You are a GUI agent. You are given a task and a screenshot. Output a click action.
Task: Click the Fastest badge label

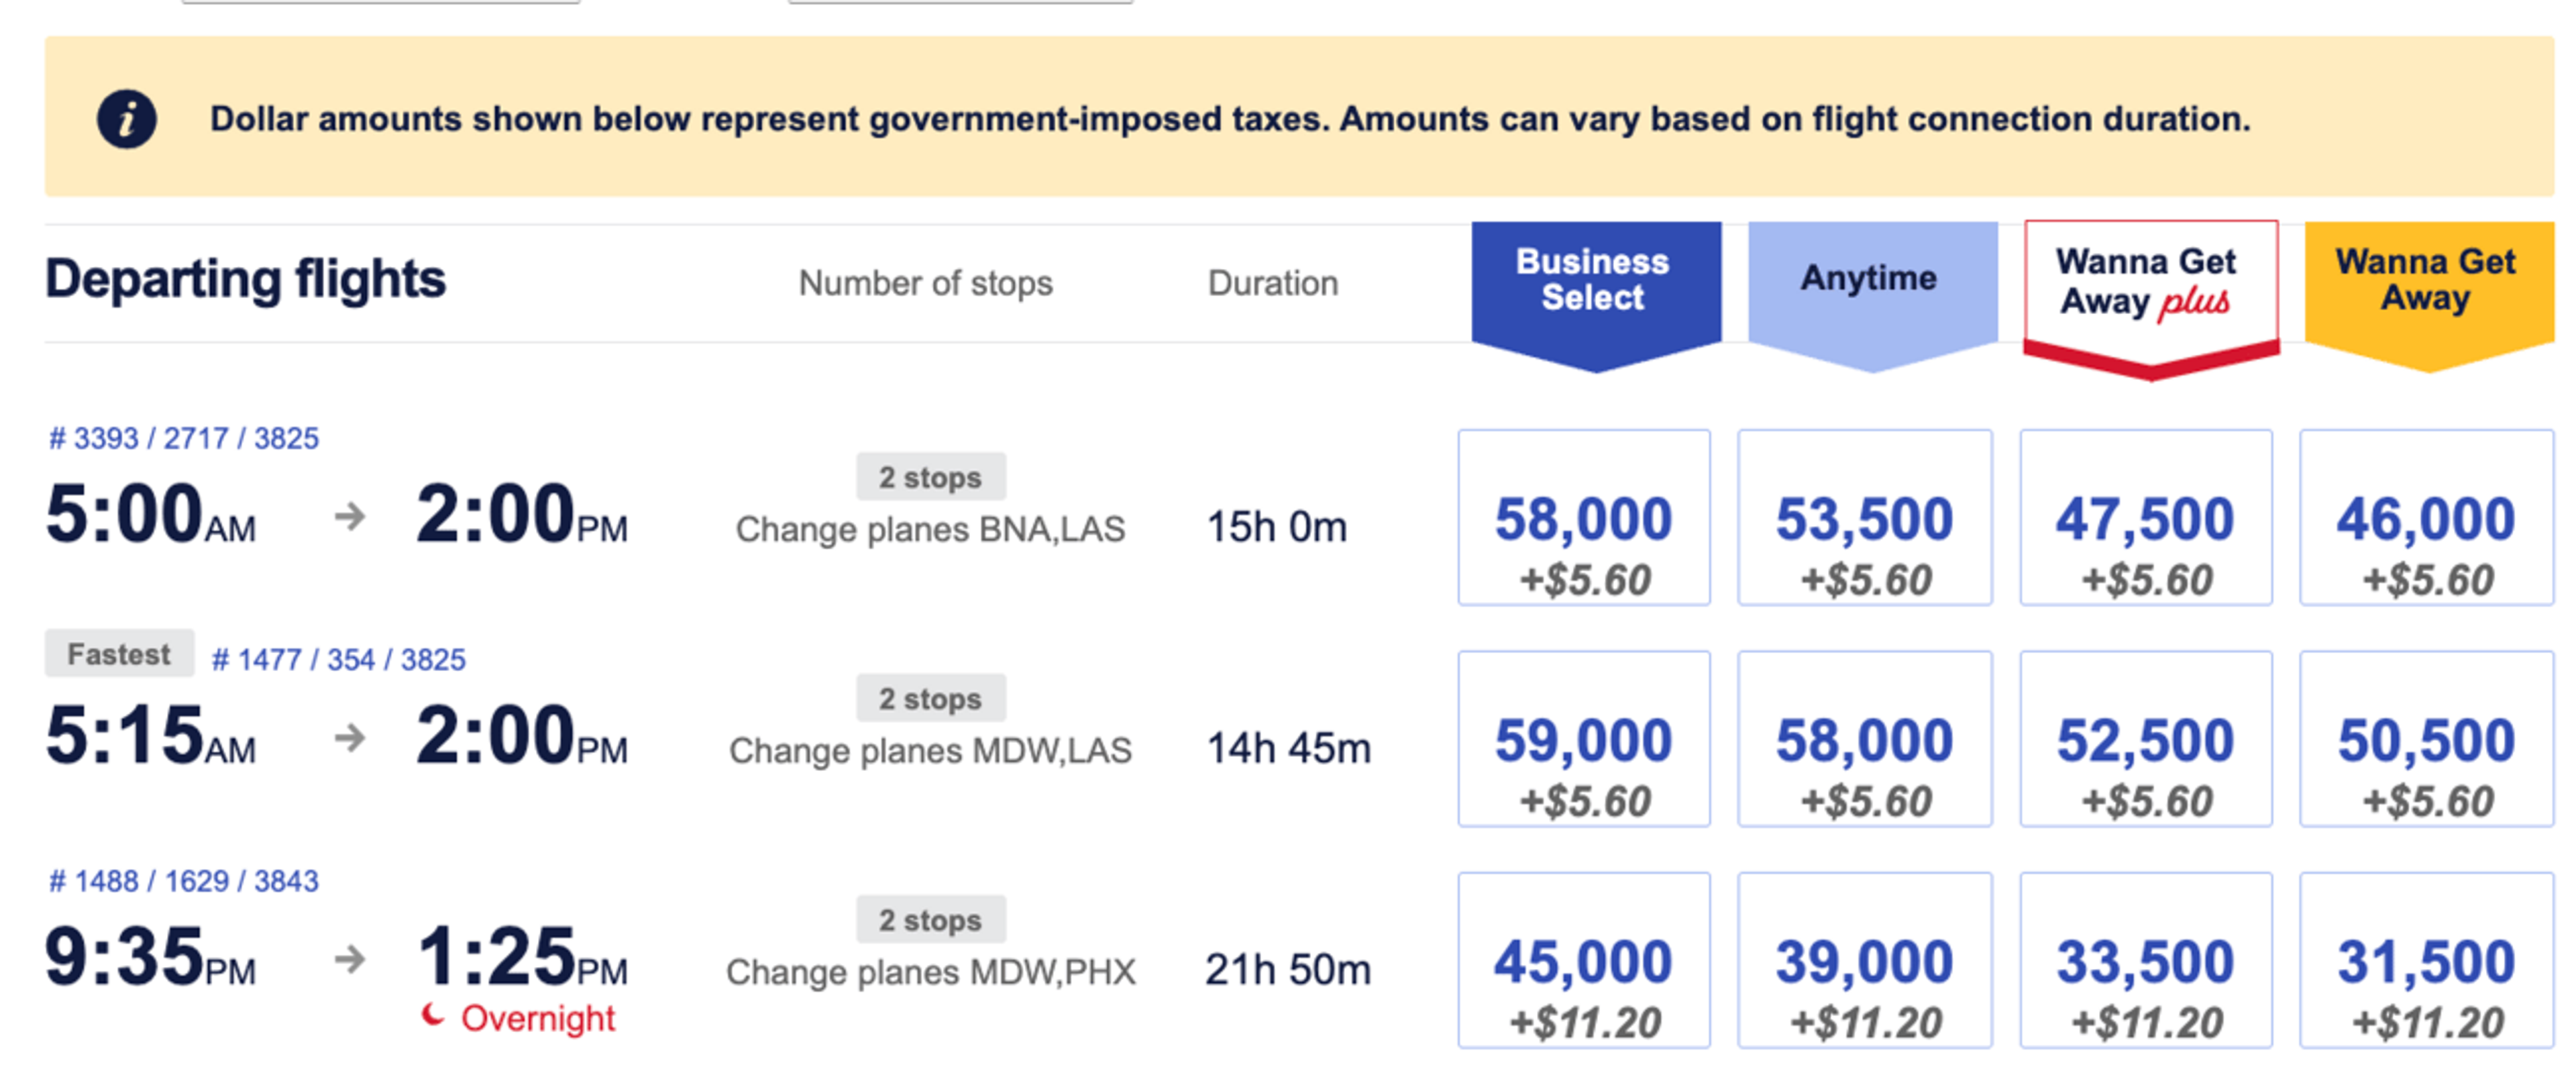119,654
